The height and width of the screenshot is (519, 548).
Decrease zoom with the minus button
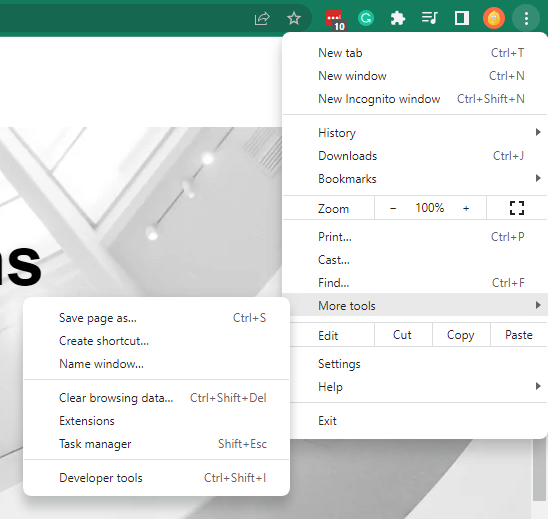(x=393, y=208)
